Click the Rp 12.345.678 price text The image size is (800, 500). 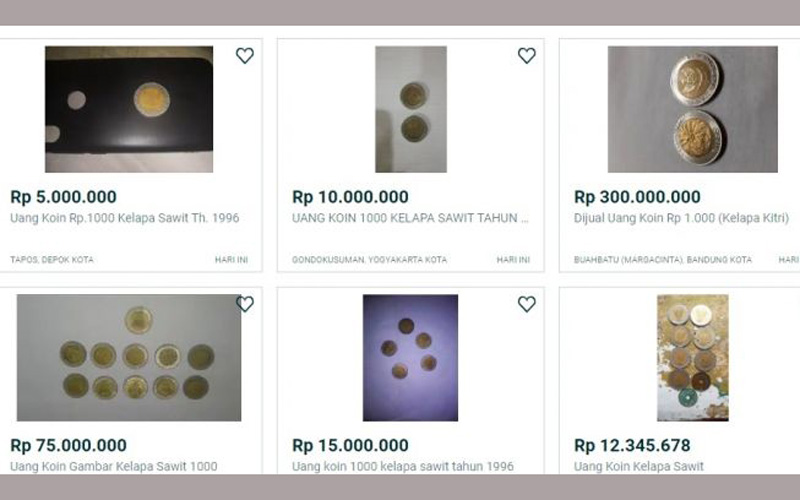click(x=632, y=445)
